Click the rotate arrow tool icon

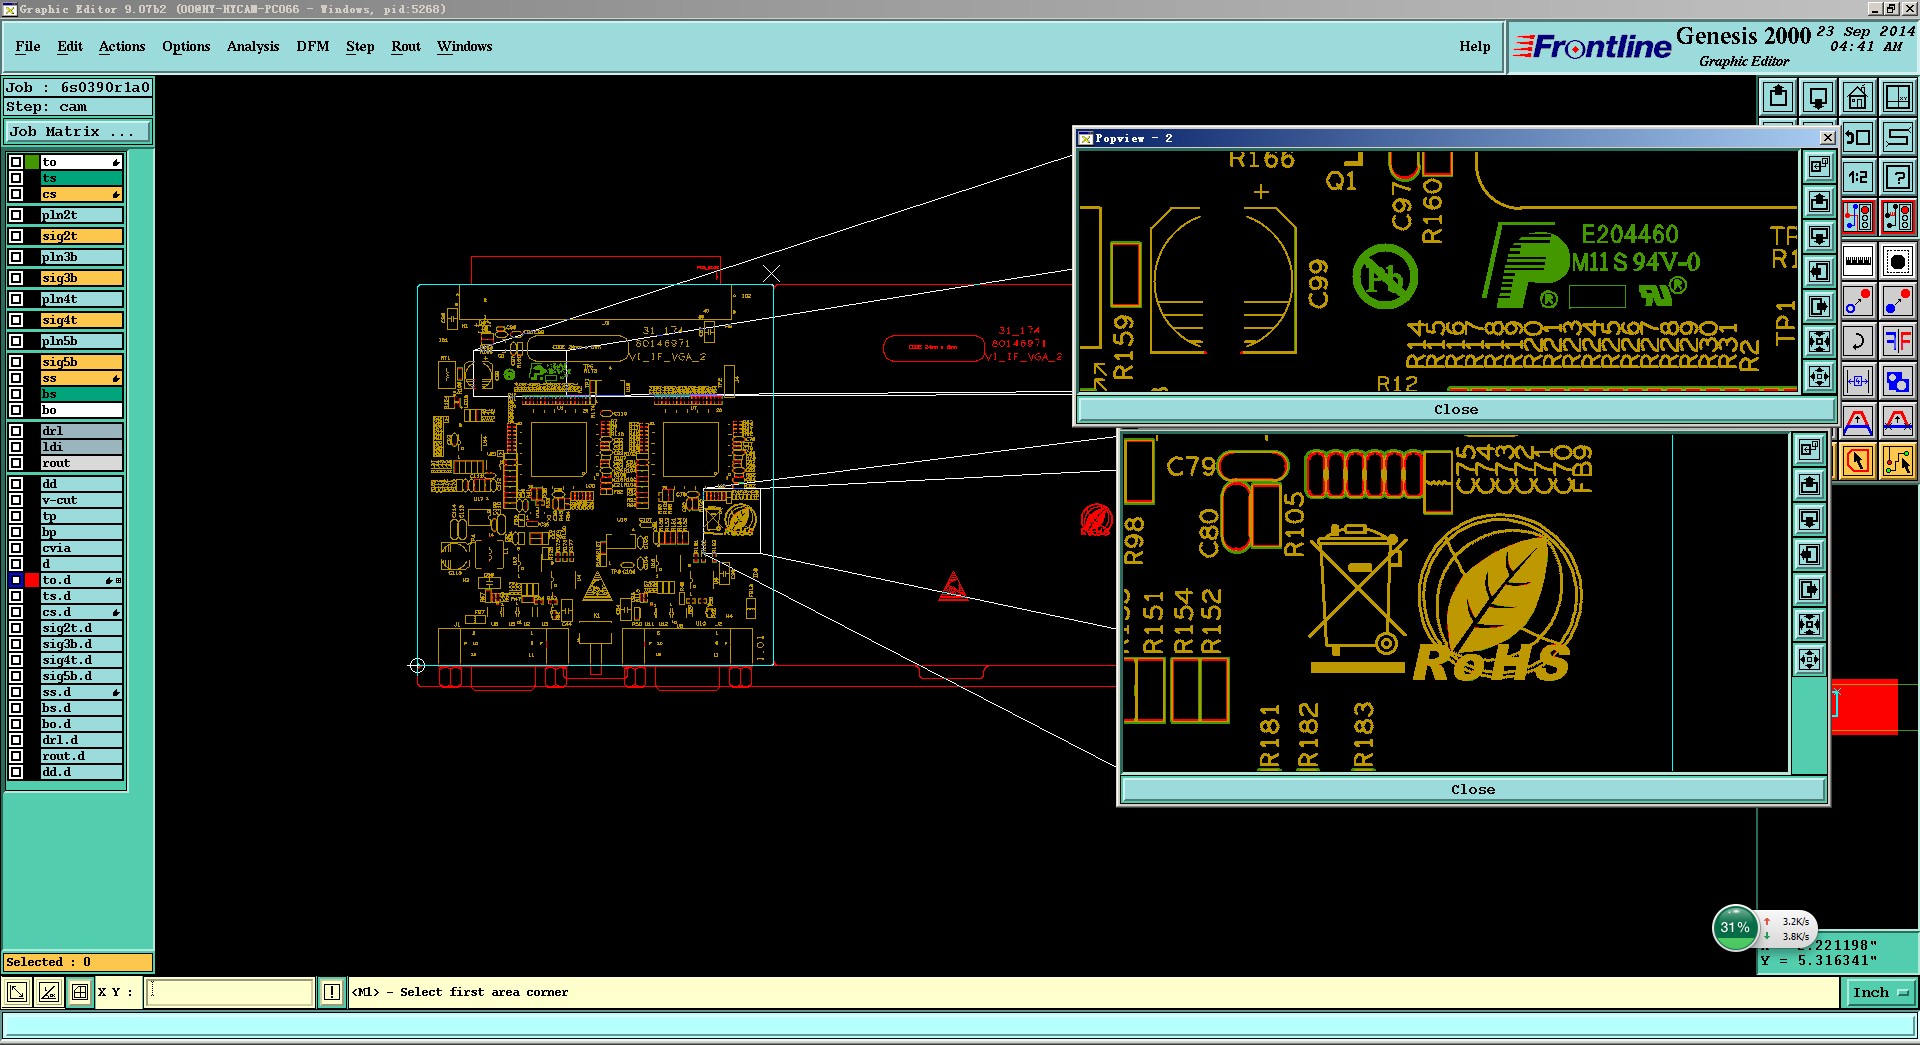(x=1857, y=341)
